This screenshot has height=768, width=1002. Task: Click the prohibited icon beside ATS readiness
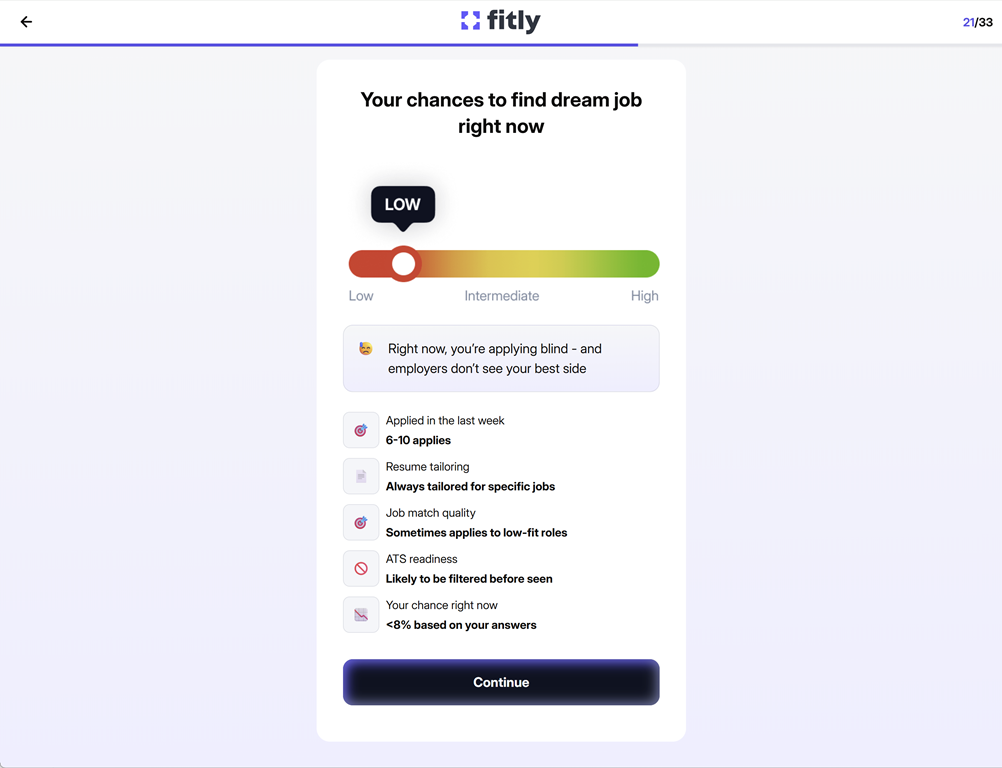click(x=361, y=569)
